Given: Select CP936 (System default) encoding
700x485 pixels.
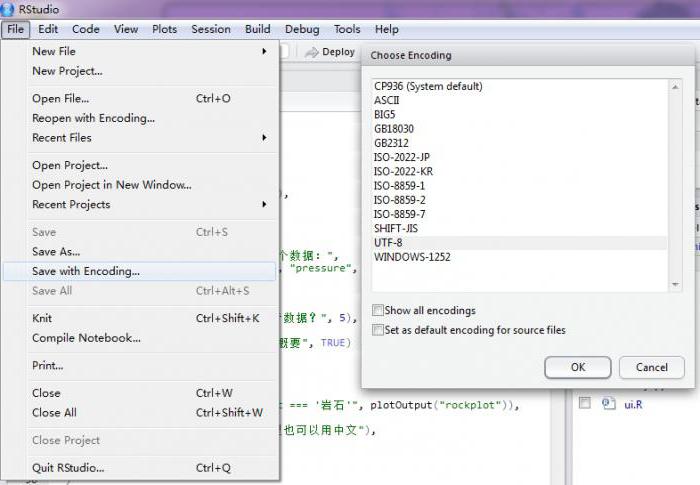Looking at the screenshot, I should point(428,86).
